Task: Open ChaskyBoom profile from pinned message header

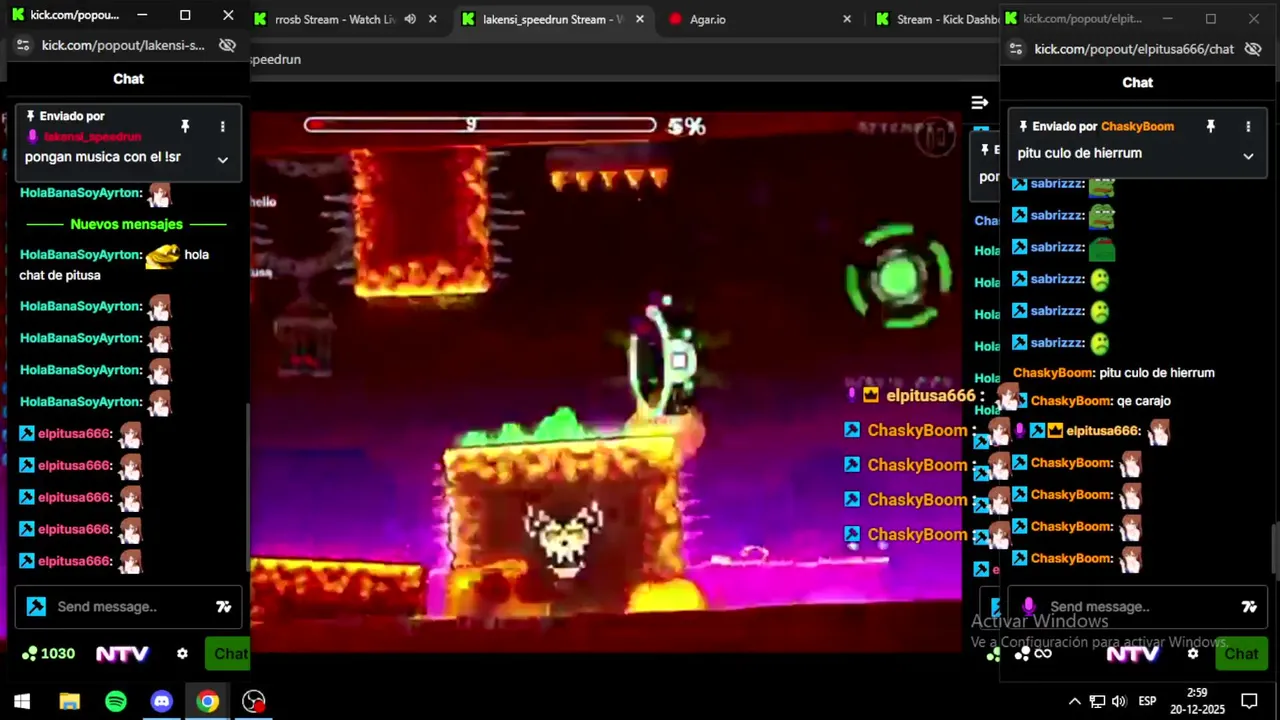Action: point(1137,126)
